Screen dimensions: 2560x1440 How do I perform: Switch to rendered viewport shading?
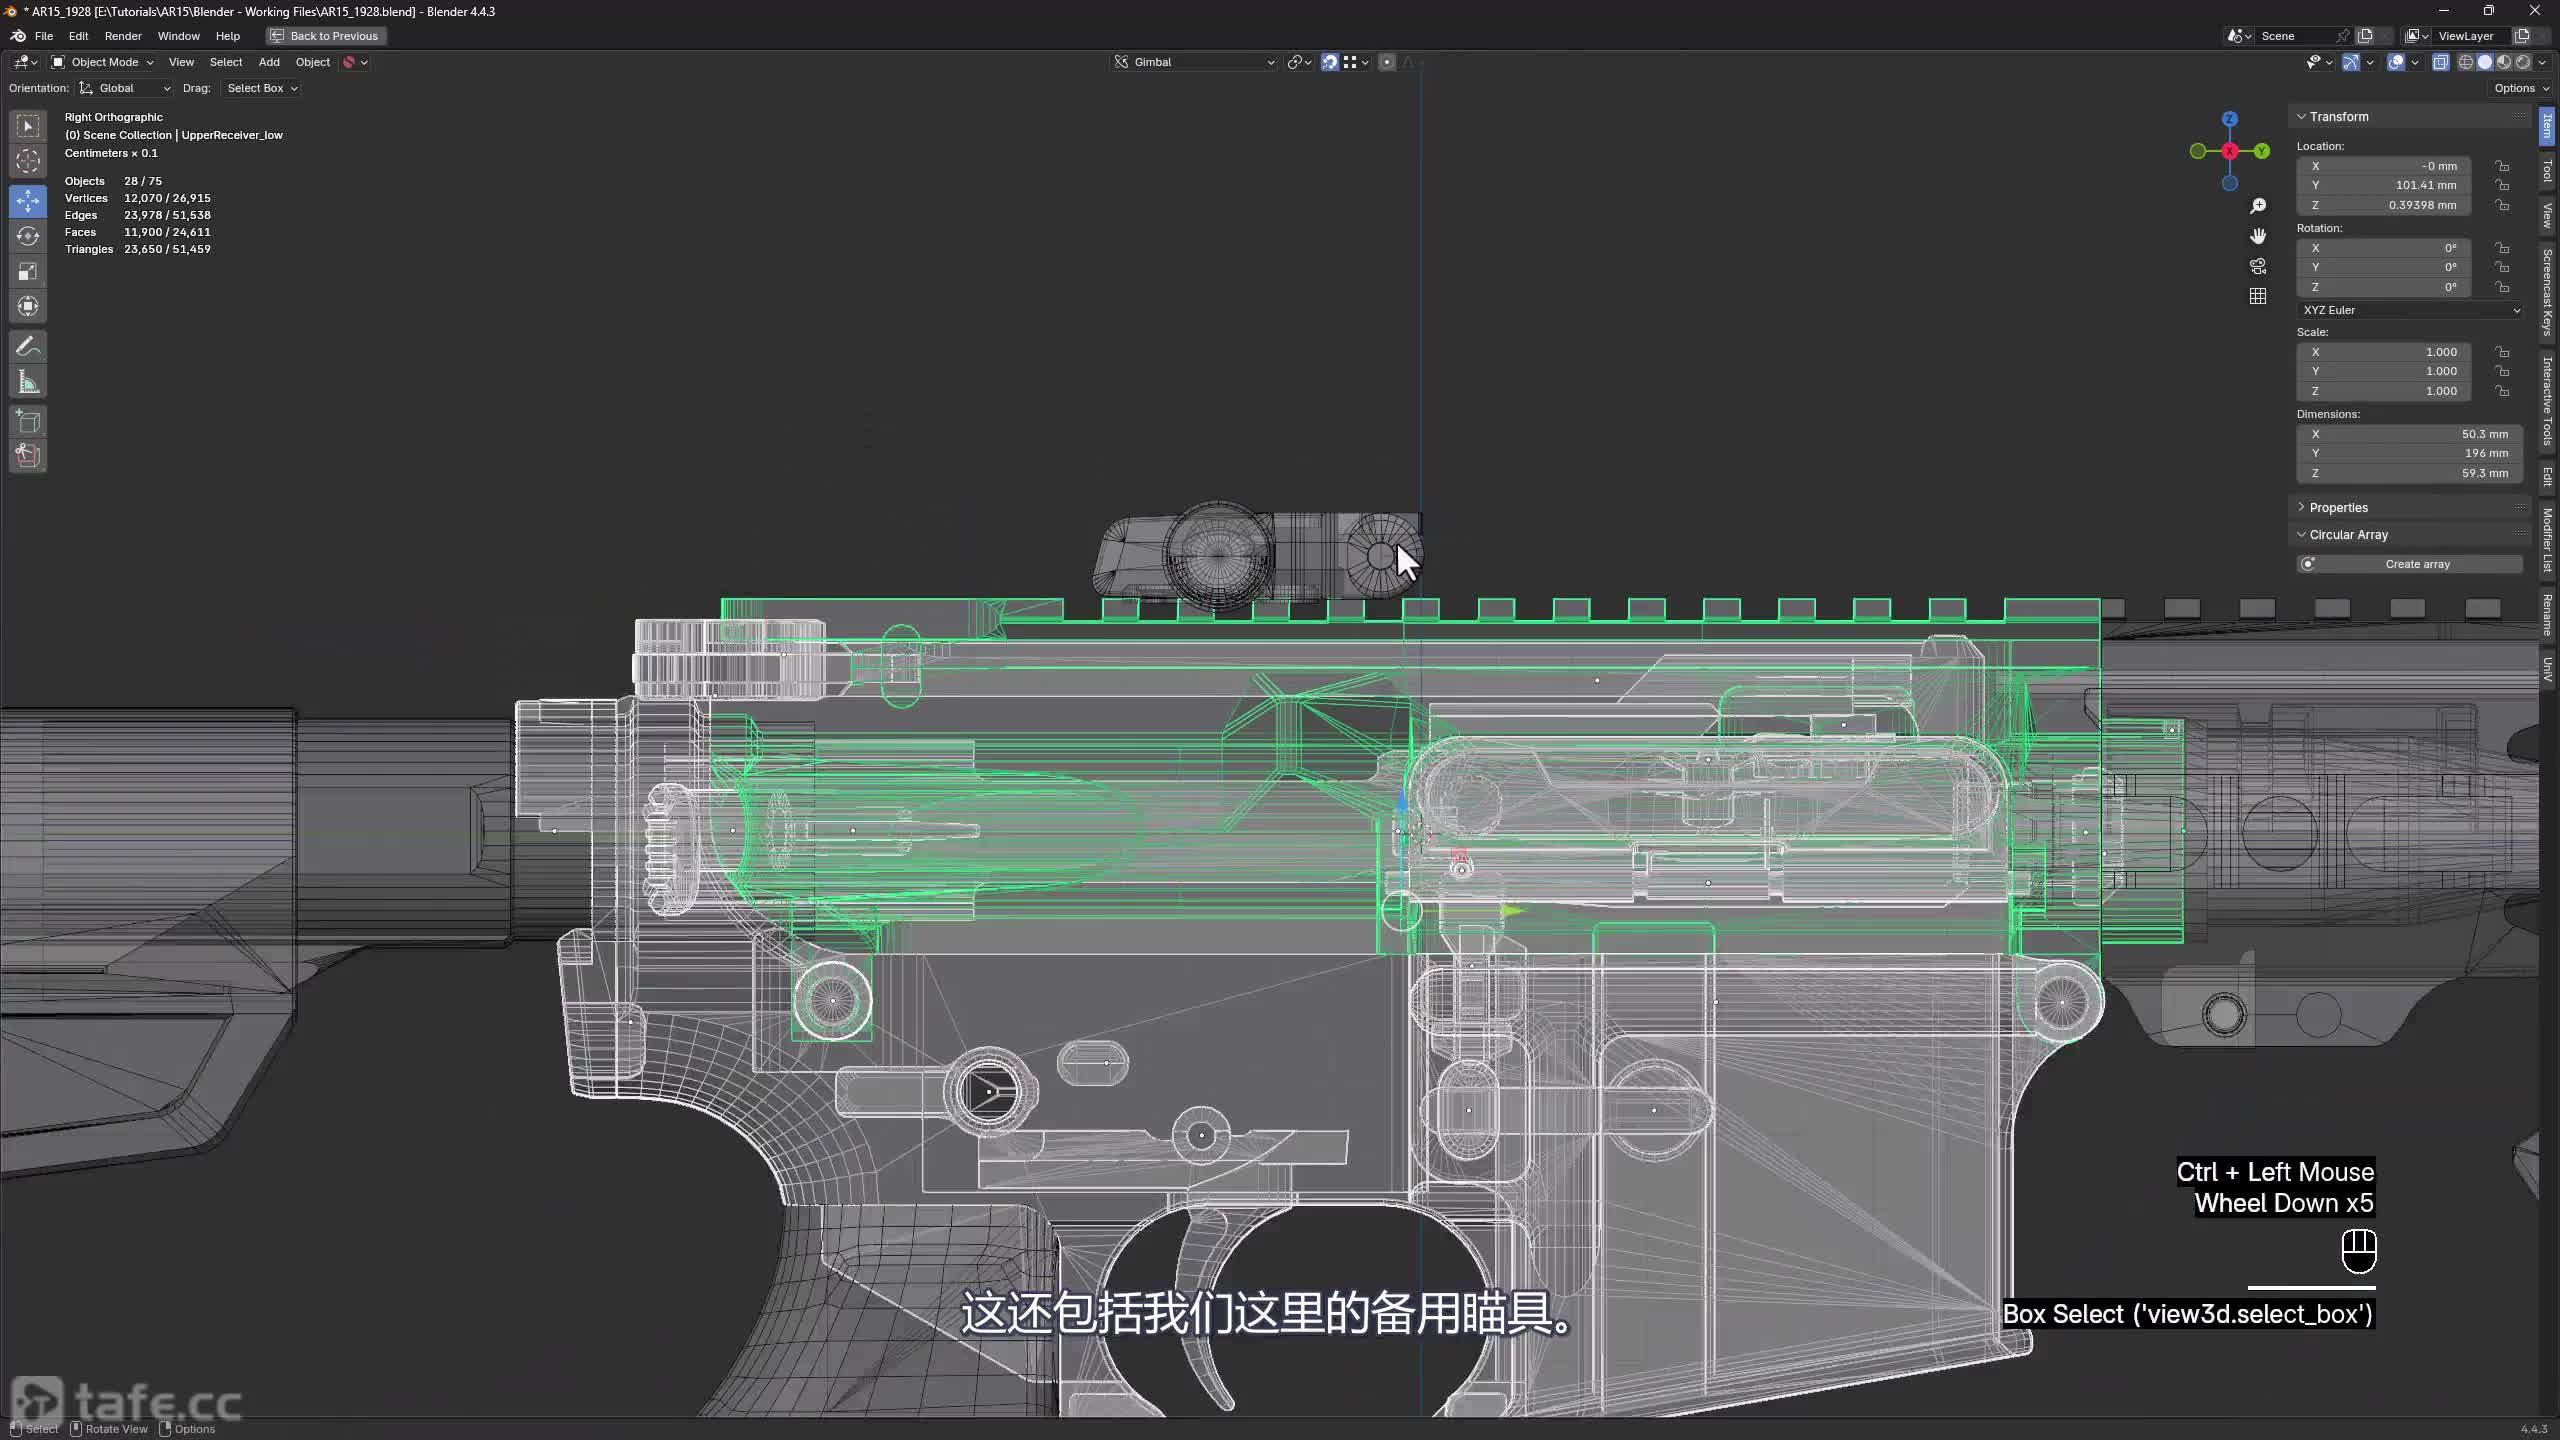(2523, 62)
